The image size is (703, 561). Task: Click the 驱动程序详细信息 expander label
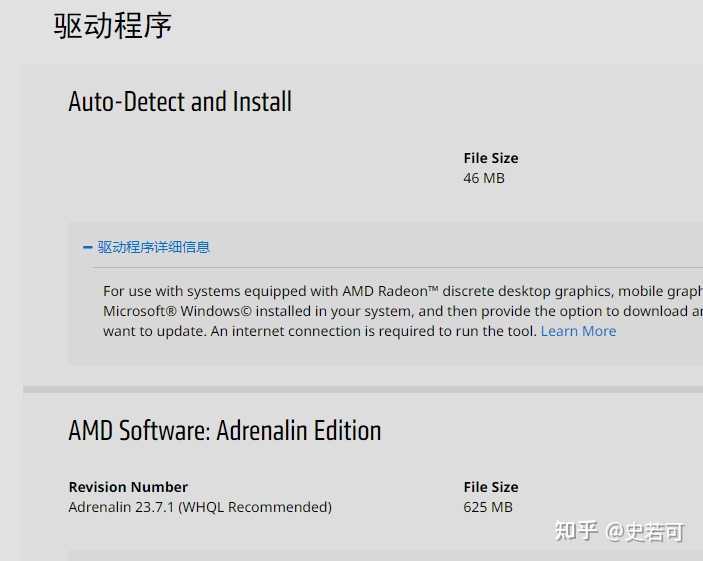pyautogui.click(x=153, y=247)
